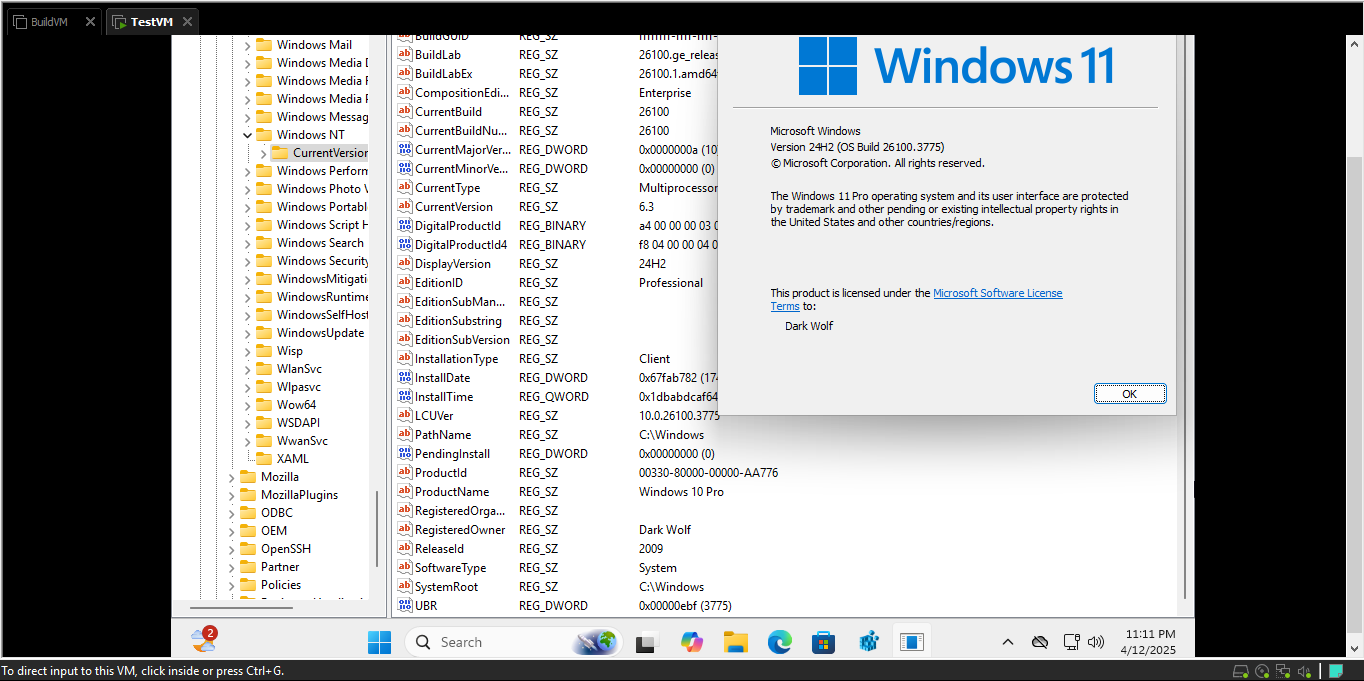Click the ProductName string value icon
Viewport: 1364px width, 681px height.
(405, 492)
